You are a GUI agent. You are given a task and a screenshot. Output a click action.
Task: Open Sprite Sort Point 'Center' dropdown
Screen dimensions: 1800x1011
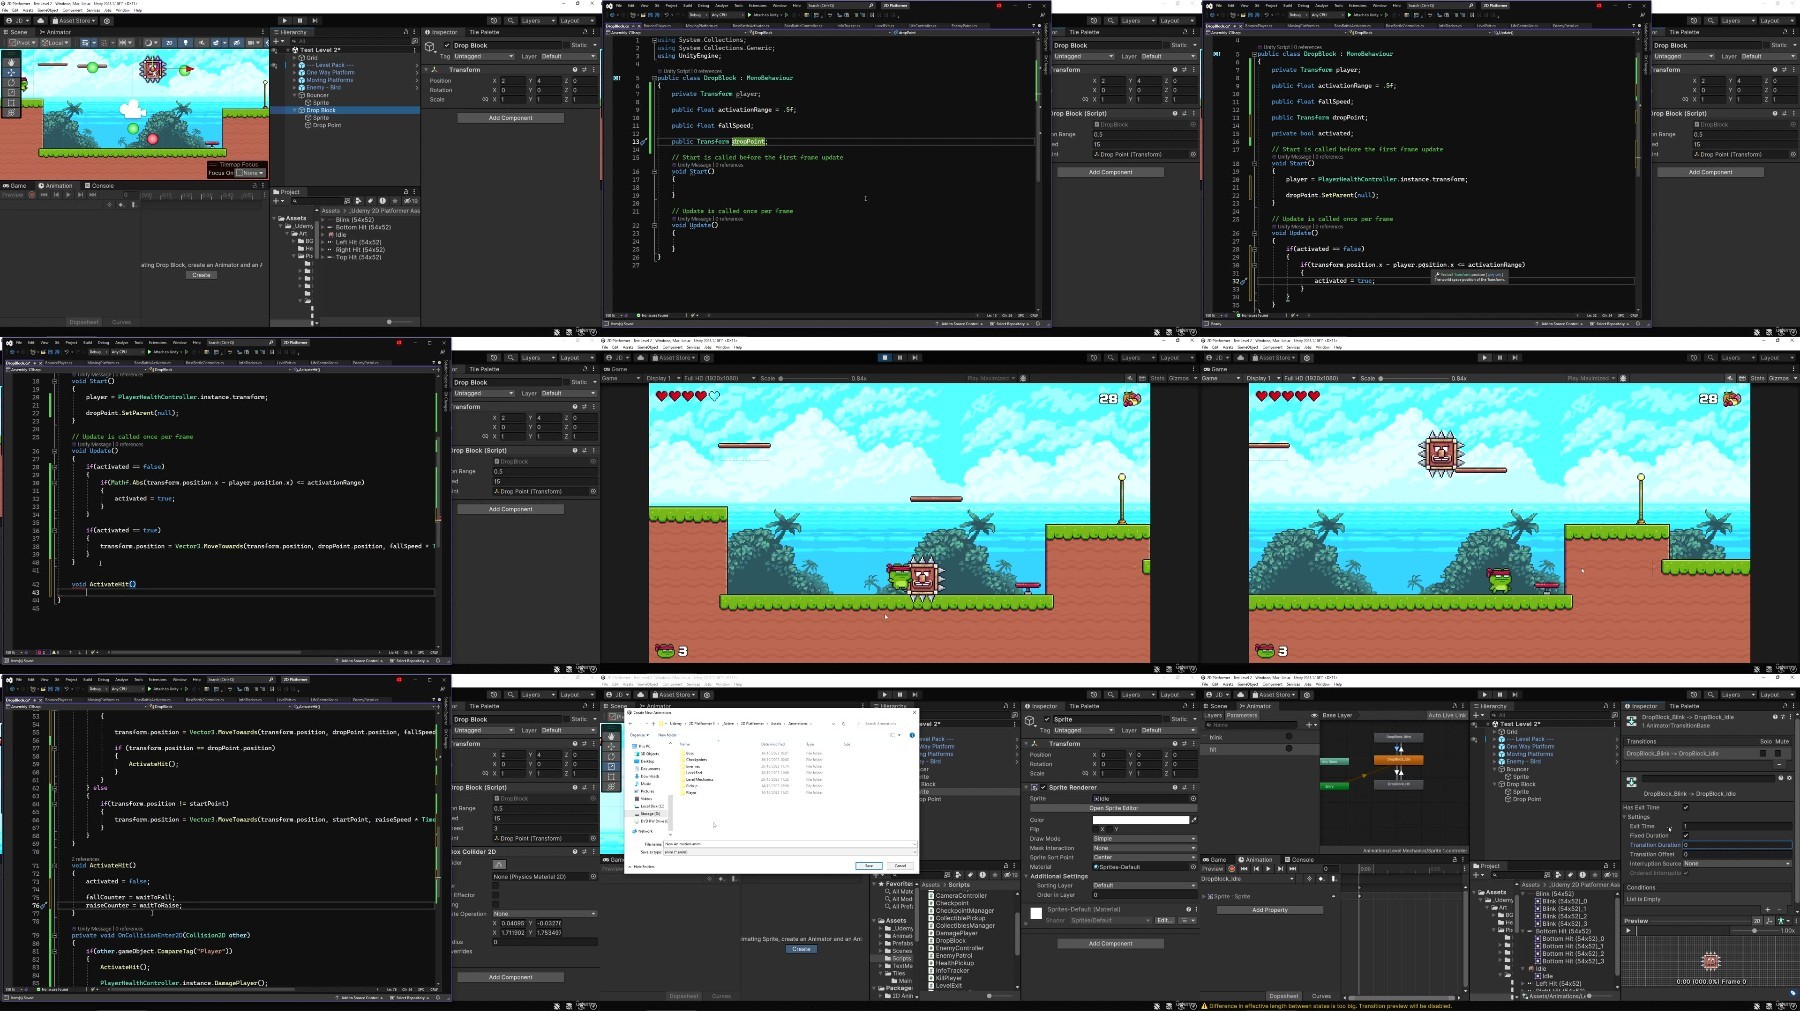(1144, 857)
